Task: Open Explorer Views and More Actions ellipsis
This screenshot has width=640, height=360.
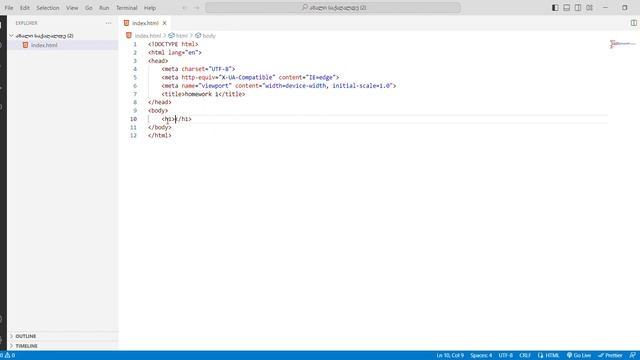Action: point(108,23)
